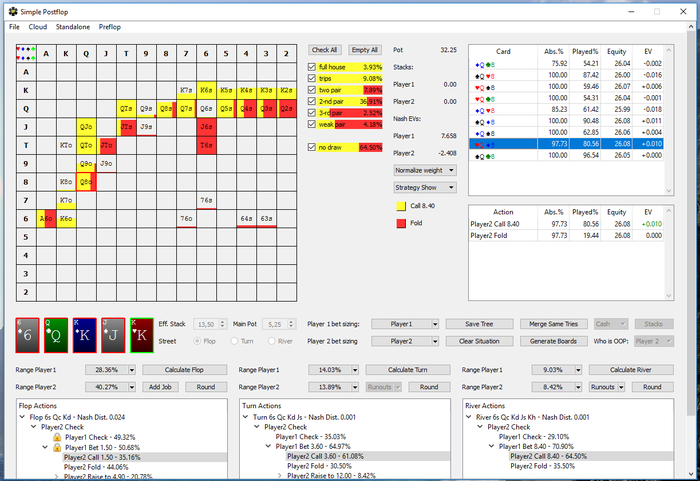This screenshot has width=700, height=481.
Task: Select the Flop street radio button
Action: pyautogui.click(x=197, y=341)
